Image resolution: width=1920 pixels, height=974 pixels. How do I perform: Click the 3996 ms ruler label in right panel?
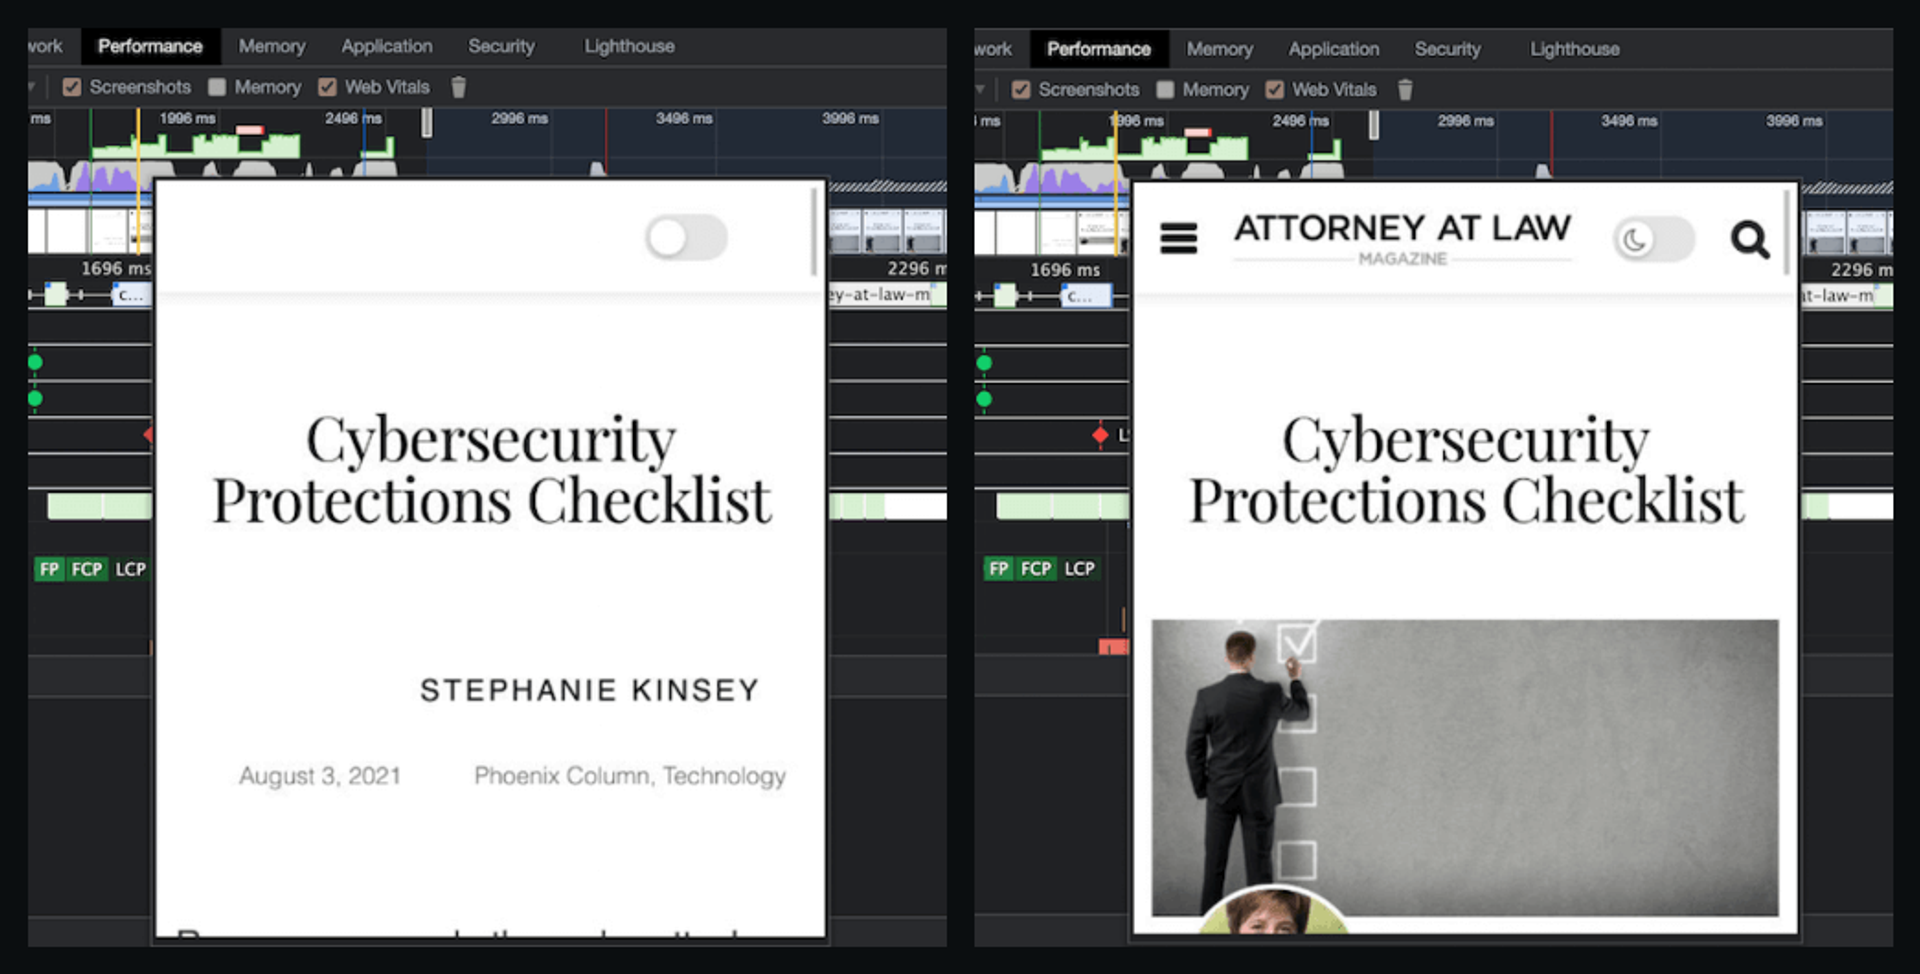[1795, 121]
